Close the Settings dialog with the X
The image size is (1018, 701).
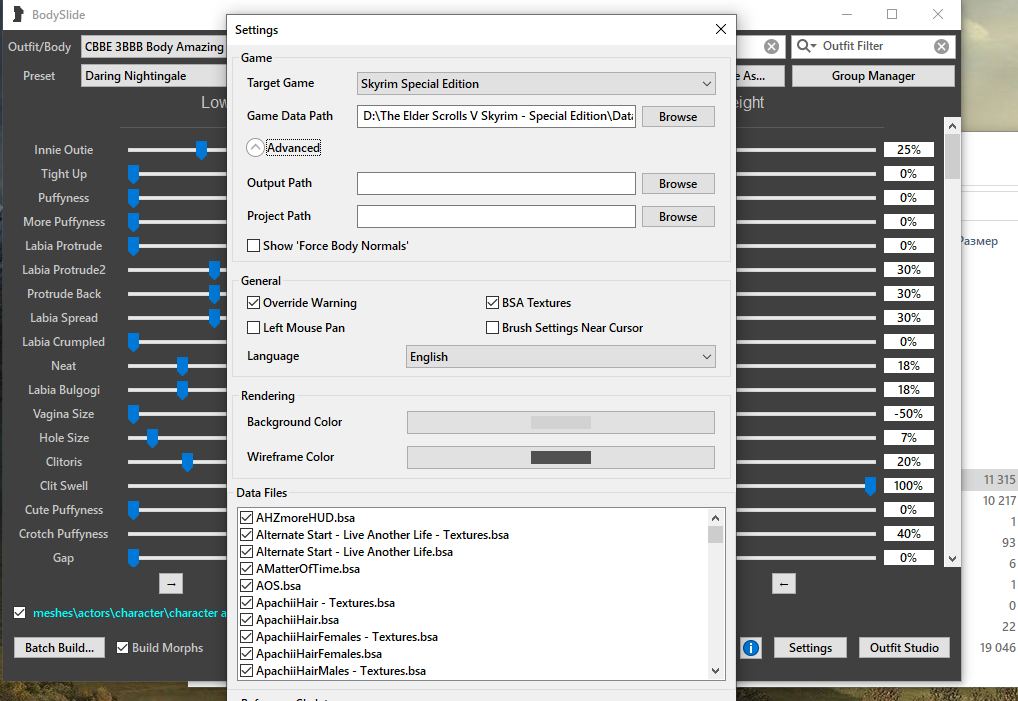[x=720, y=30]
